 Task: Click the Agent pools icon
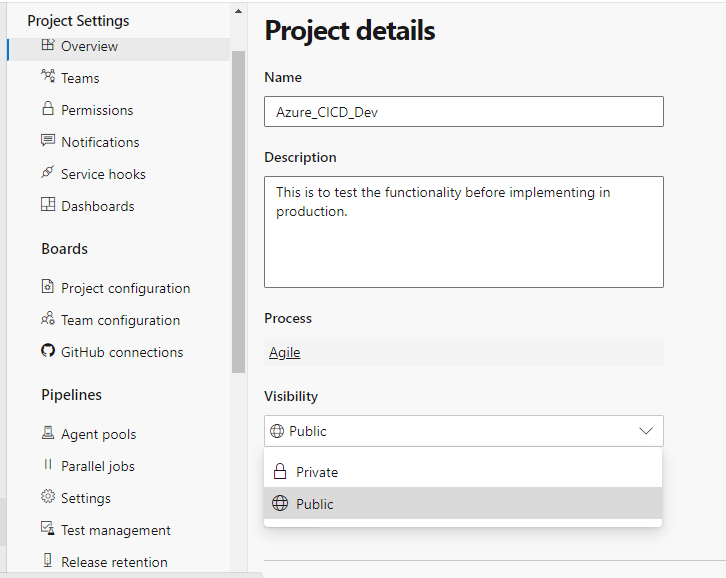click(48, 433)
